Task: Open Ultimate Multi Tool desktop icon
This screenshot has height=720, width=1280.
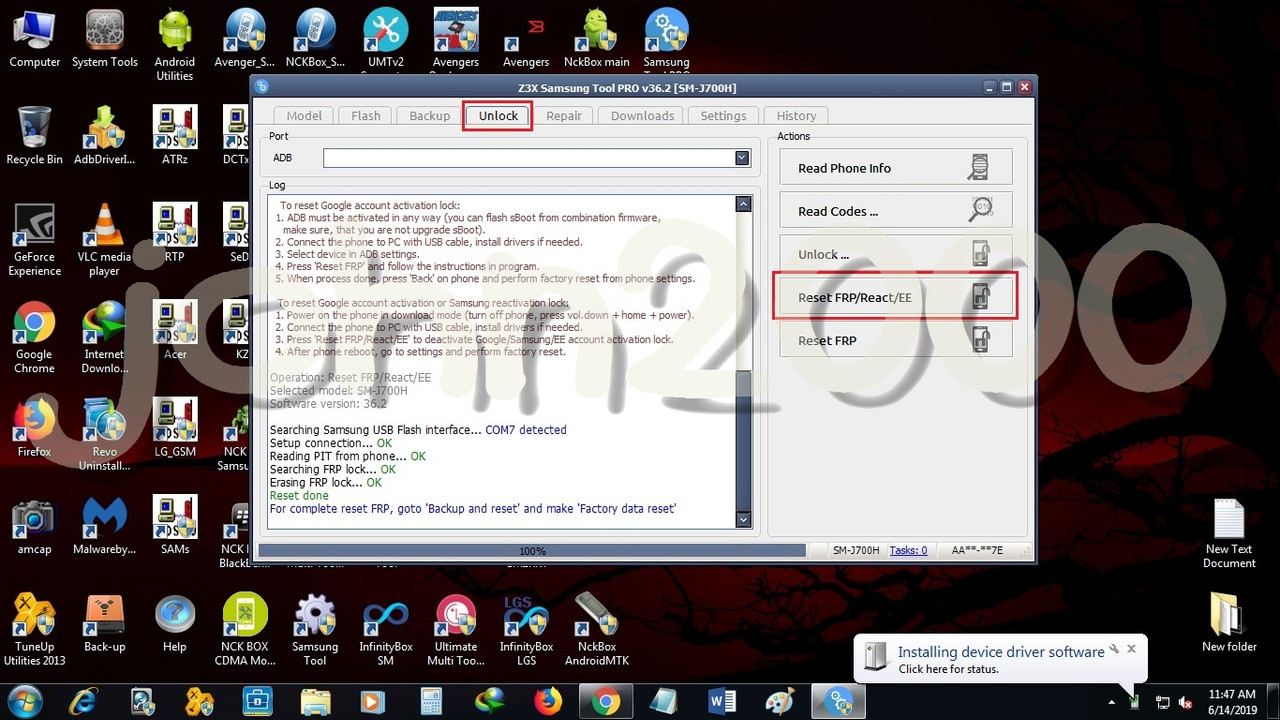Action: pos(455,630)
